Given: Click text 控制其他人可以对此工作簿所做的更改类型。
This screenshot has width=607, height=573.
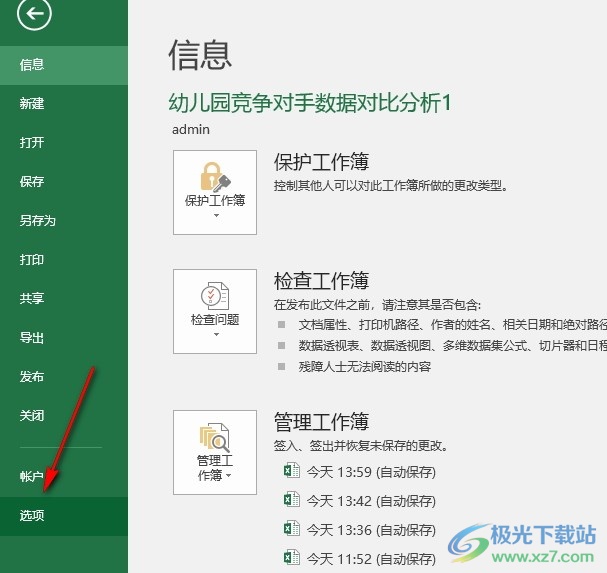Looking at the screenshot, I should point(391,186).
